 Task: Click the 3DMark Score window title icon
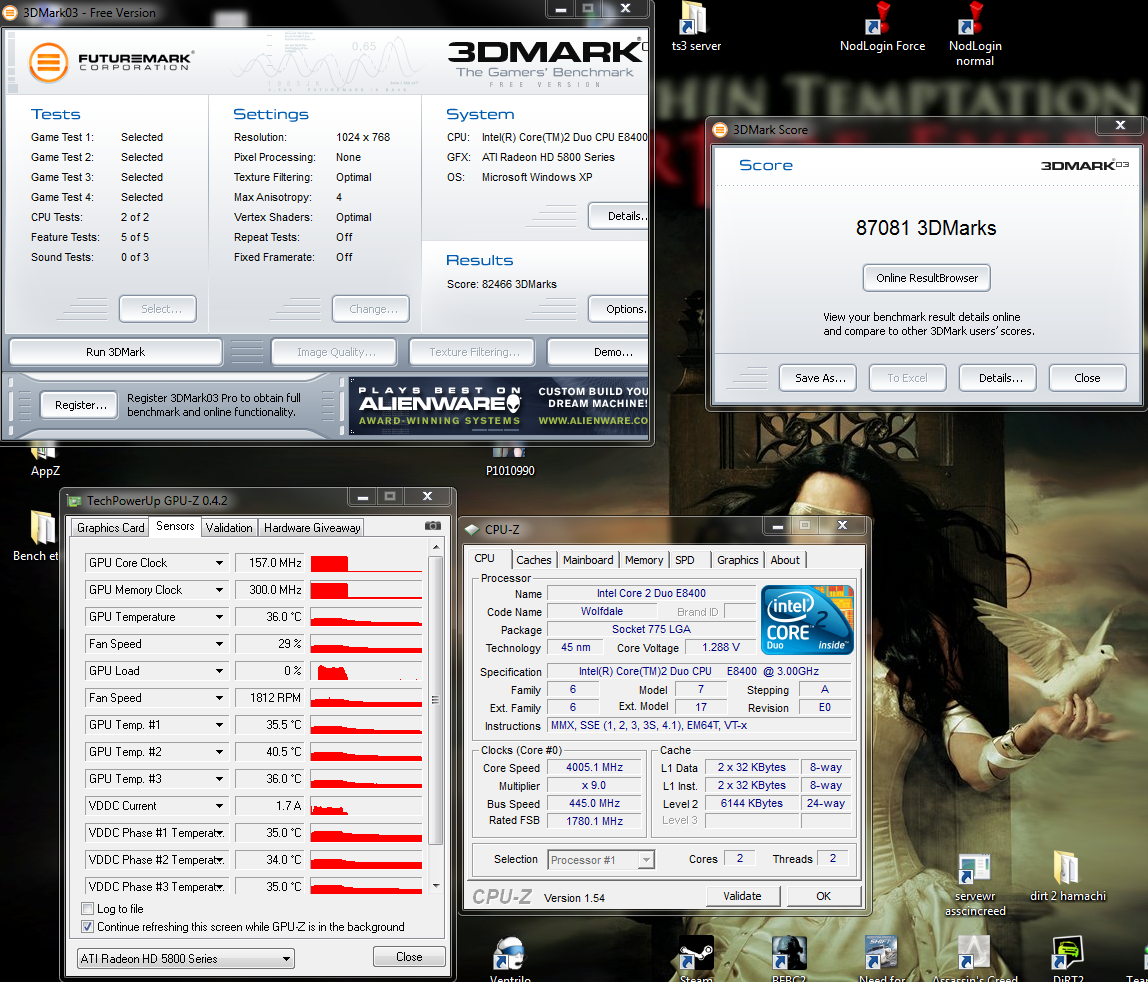720,130
